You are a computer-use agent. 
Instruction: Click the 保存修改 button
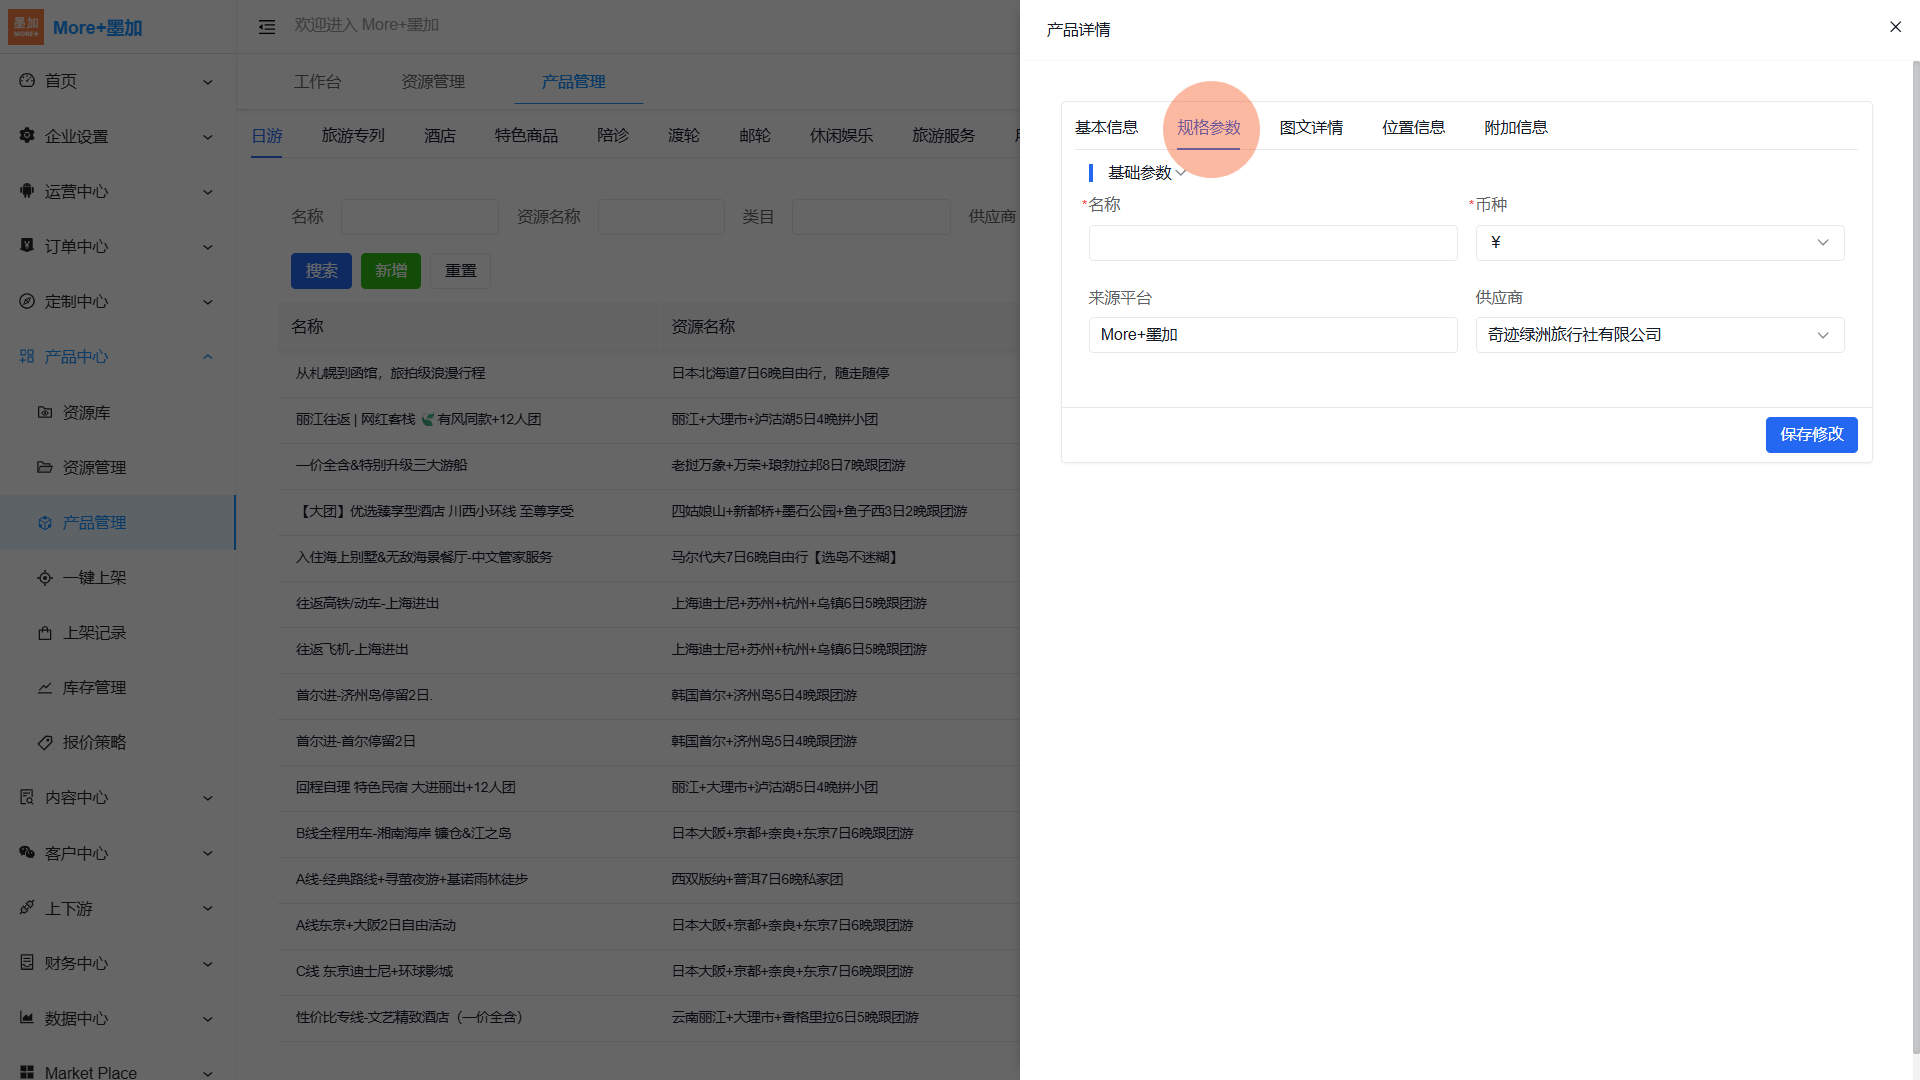(1811, 435)
